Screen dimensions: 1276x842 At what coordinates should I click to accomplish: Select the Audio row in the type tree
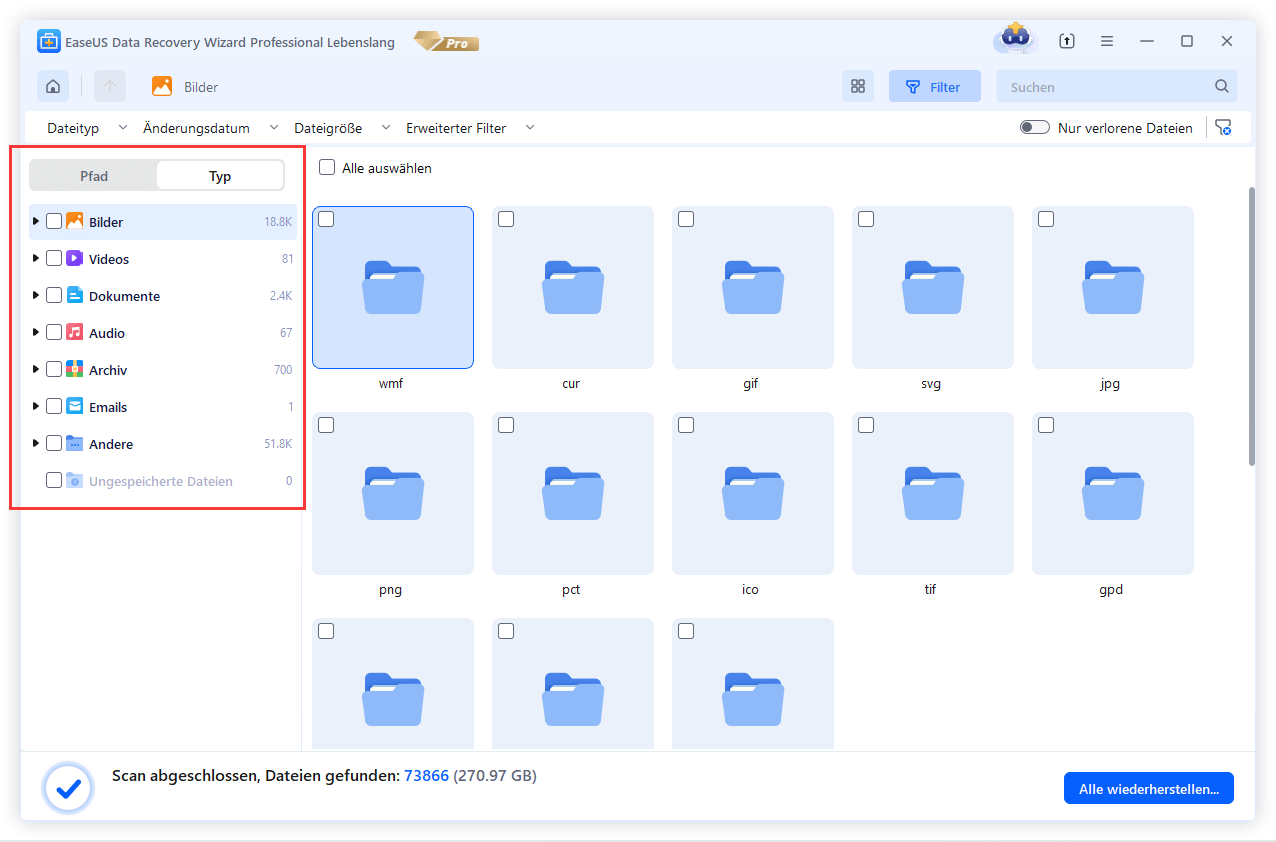[163, 333]
